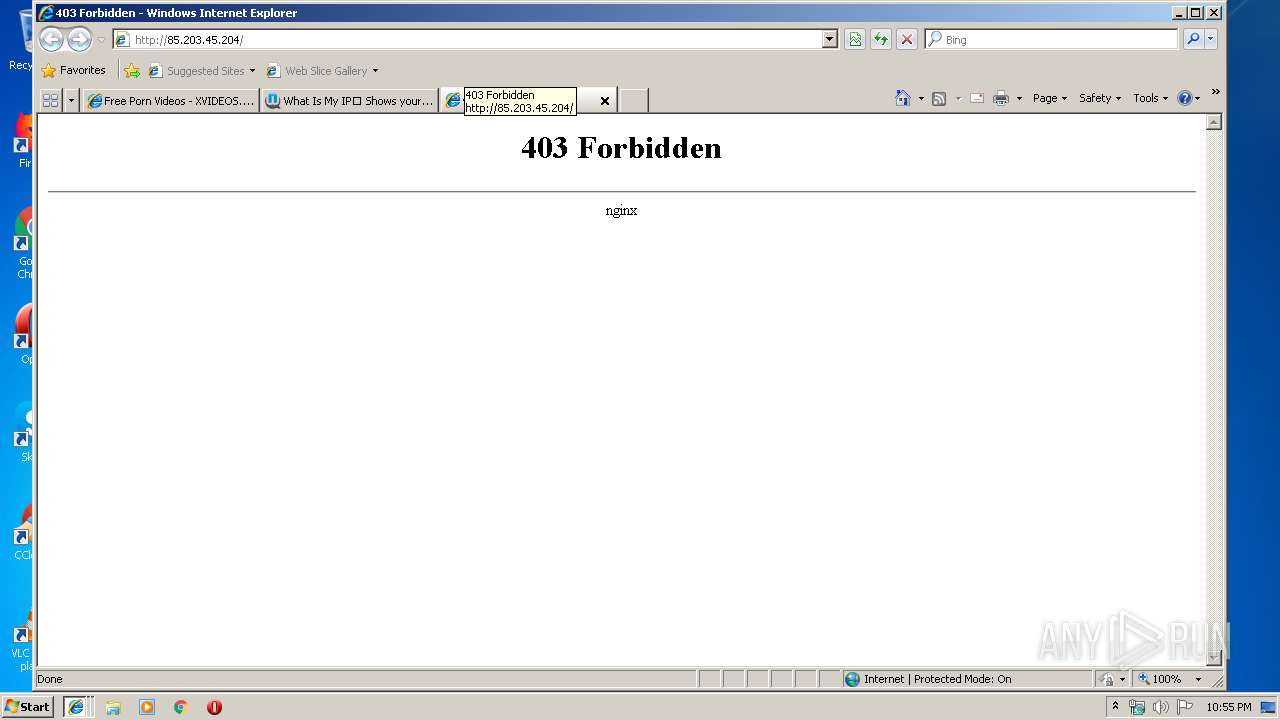Image resolution: width=1280 pixels, height=720 pixels.
Task: Launch Chrome from taskbar
Action: [180, 707]
